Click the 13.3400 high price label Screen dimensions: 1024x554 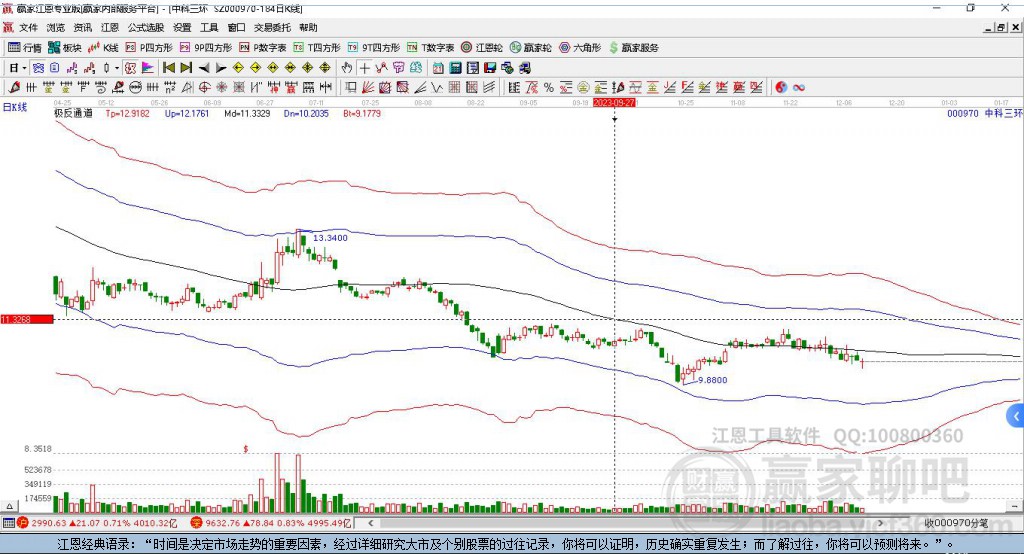click(330, 238)
